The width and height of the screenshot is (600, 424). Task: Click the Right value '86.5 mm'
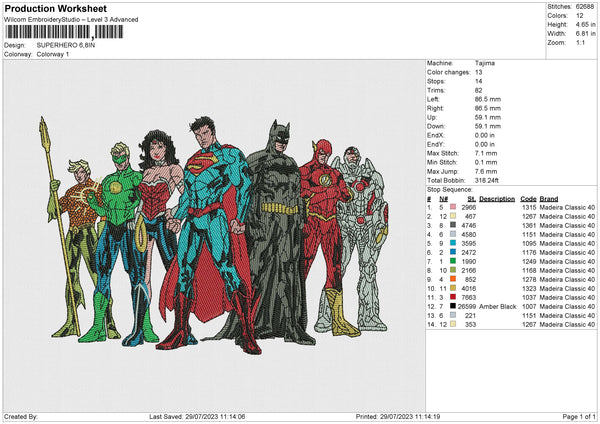coord(488,108)
